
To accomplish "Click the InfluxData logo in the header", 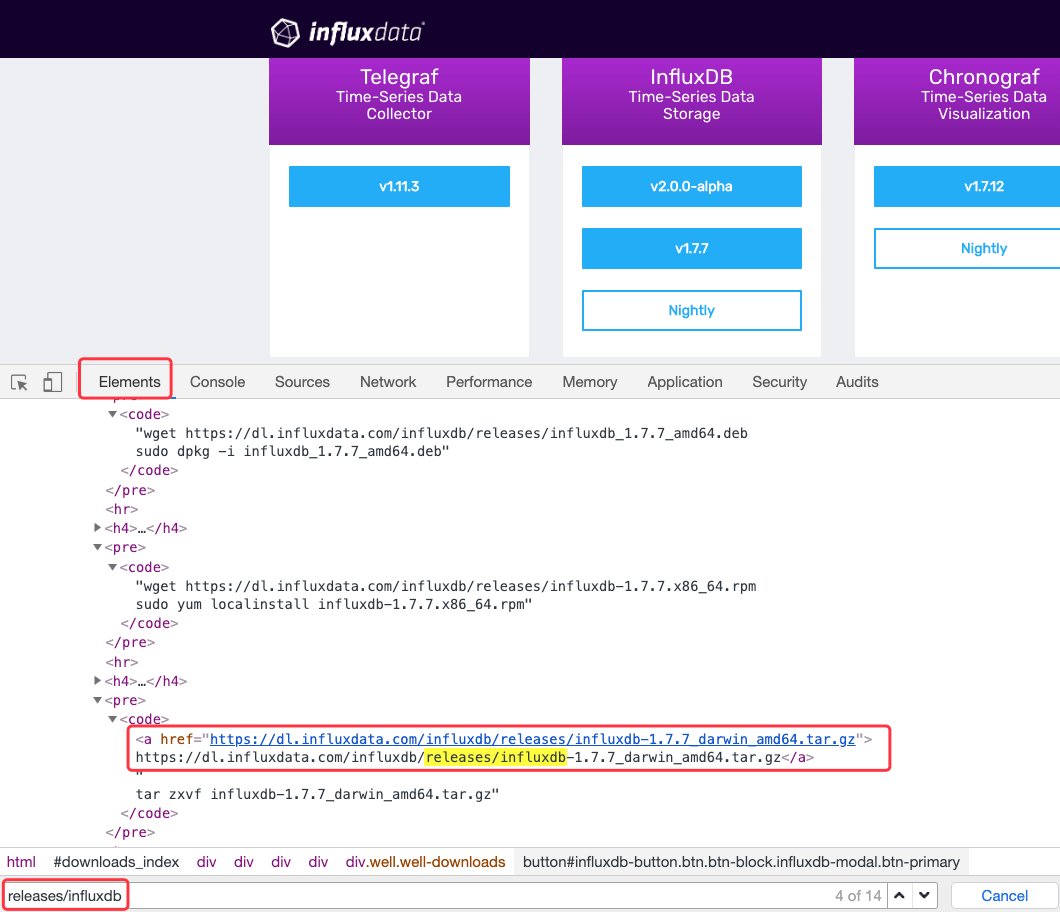I will pos(347,32).
